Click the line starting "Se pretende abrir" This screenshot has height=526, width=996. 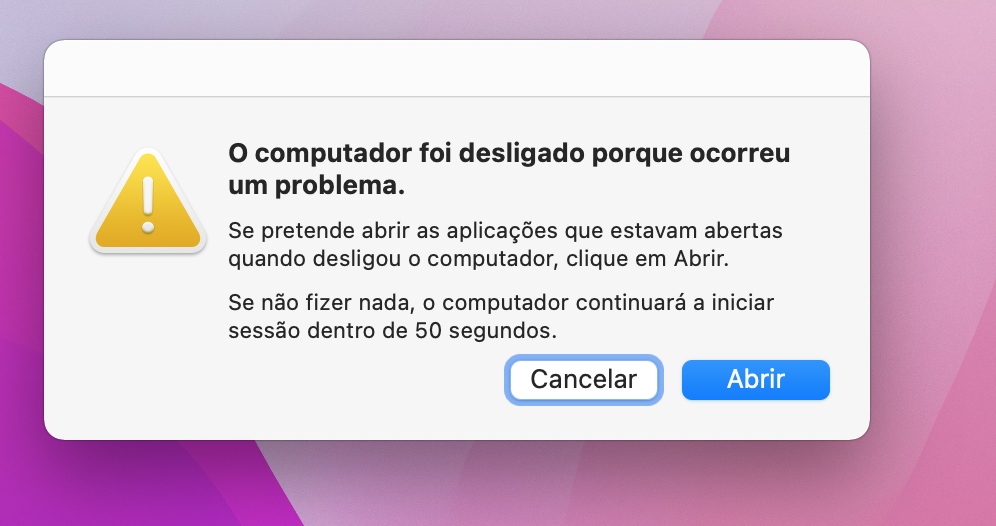point(505,230)
